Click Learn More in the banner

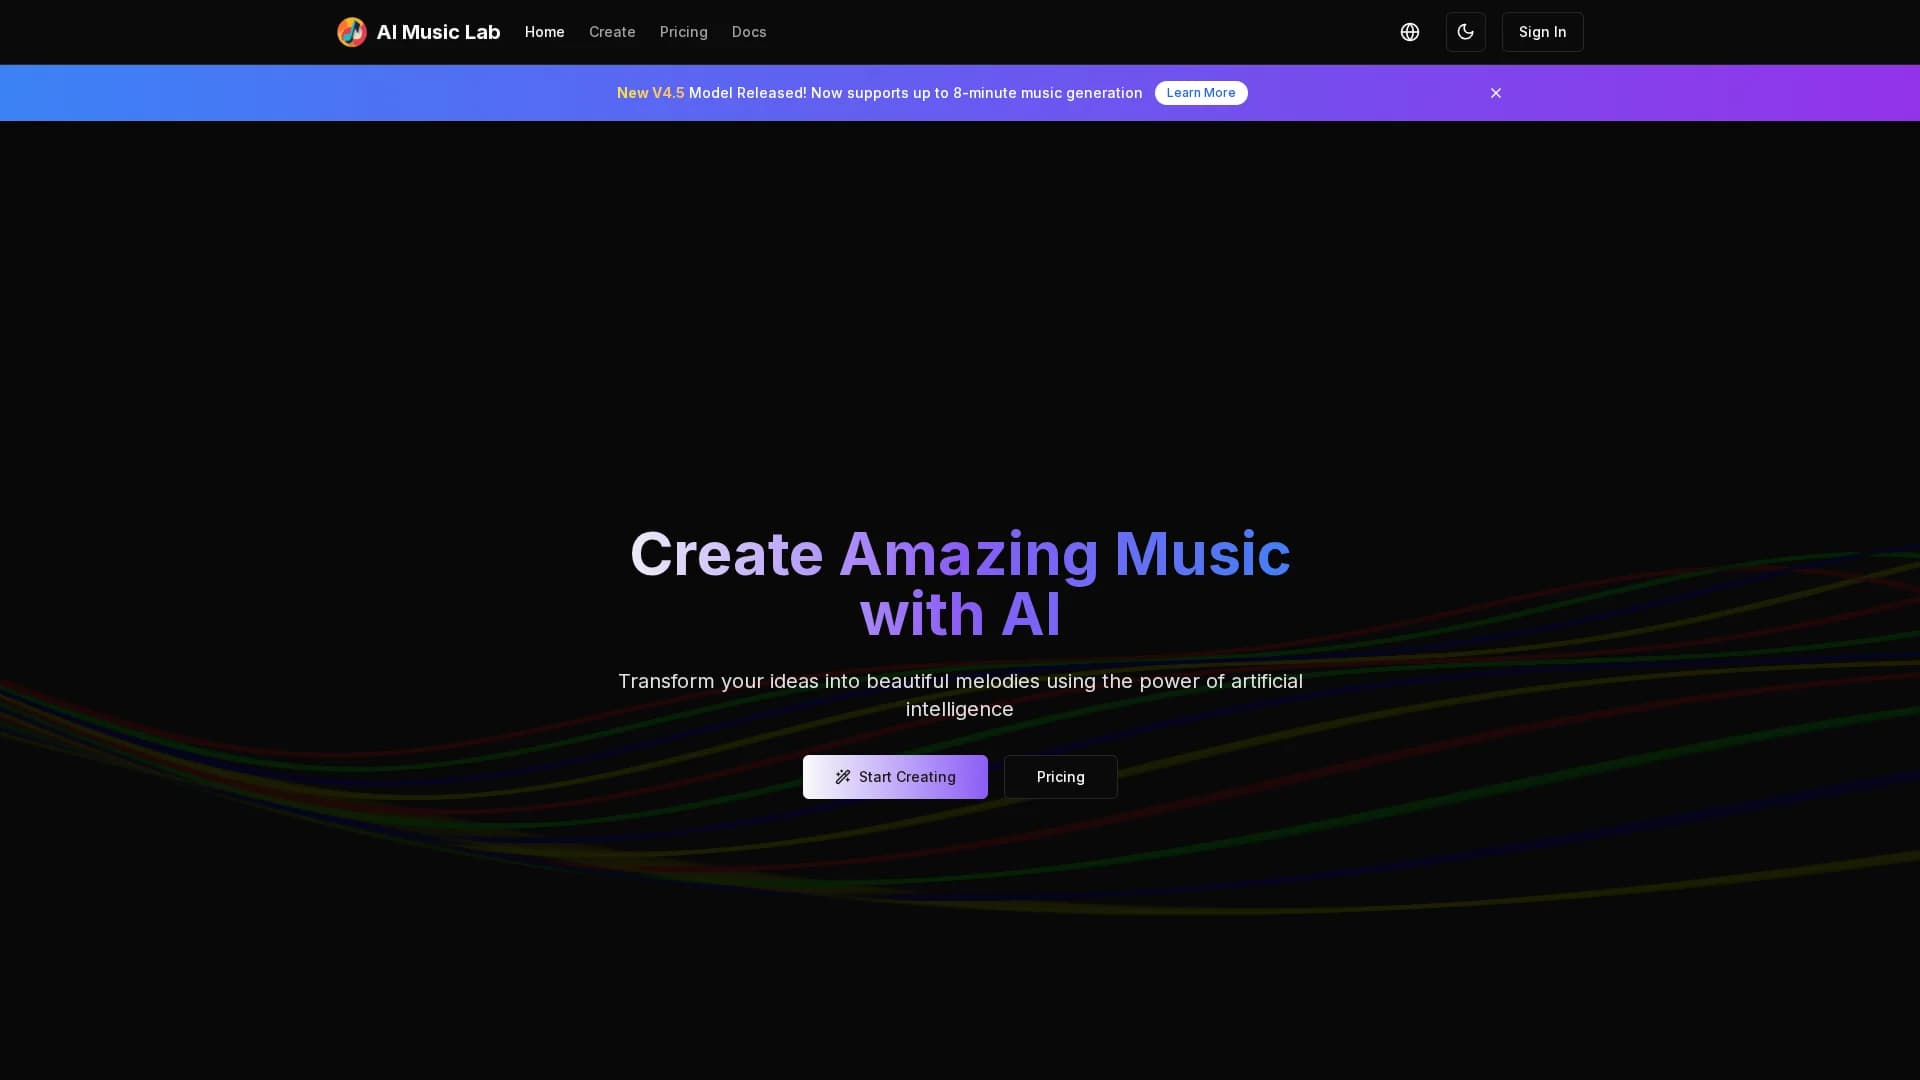coord(1201,93)
